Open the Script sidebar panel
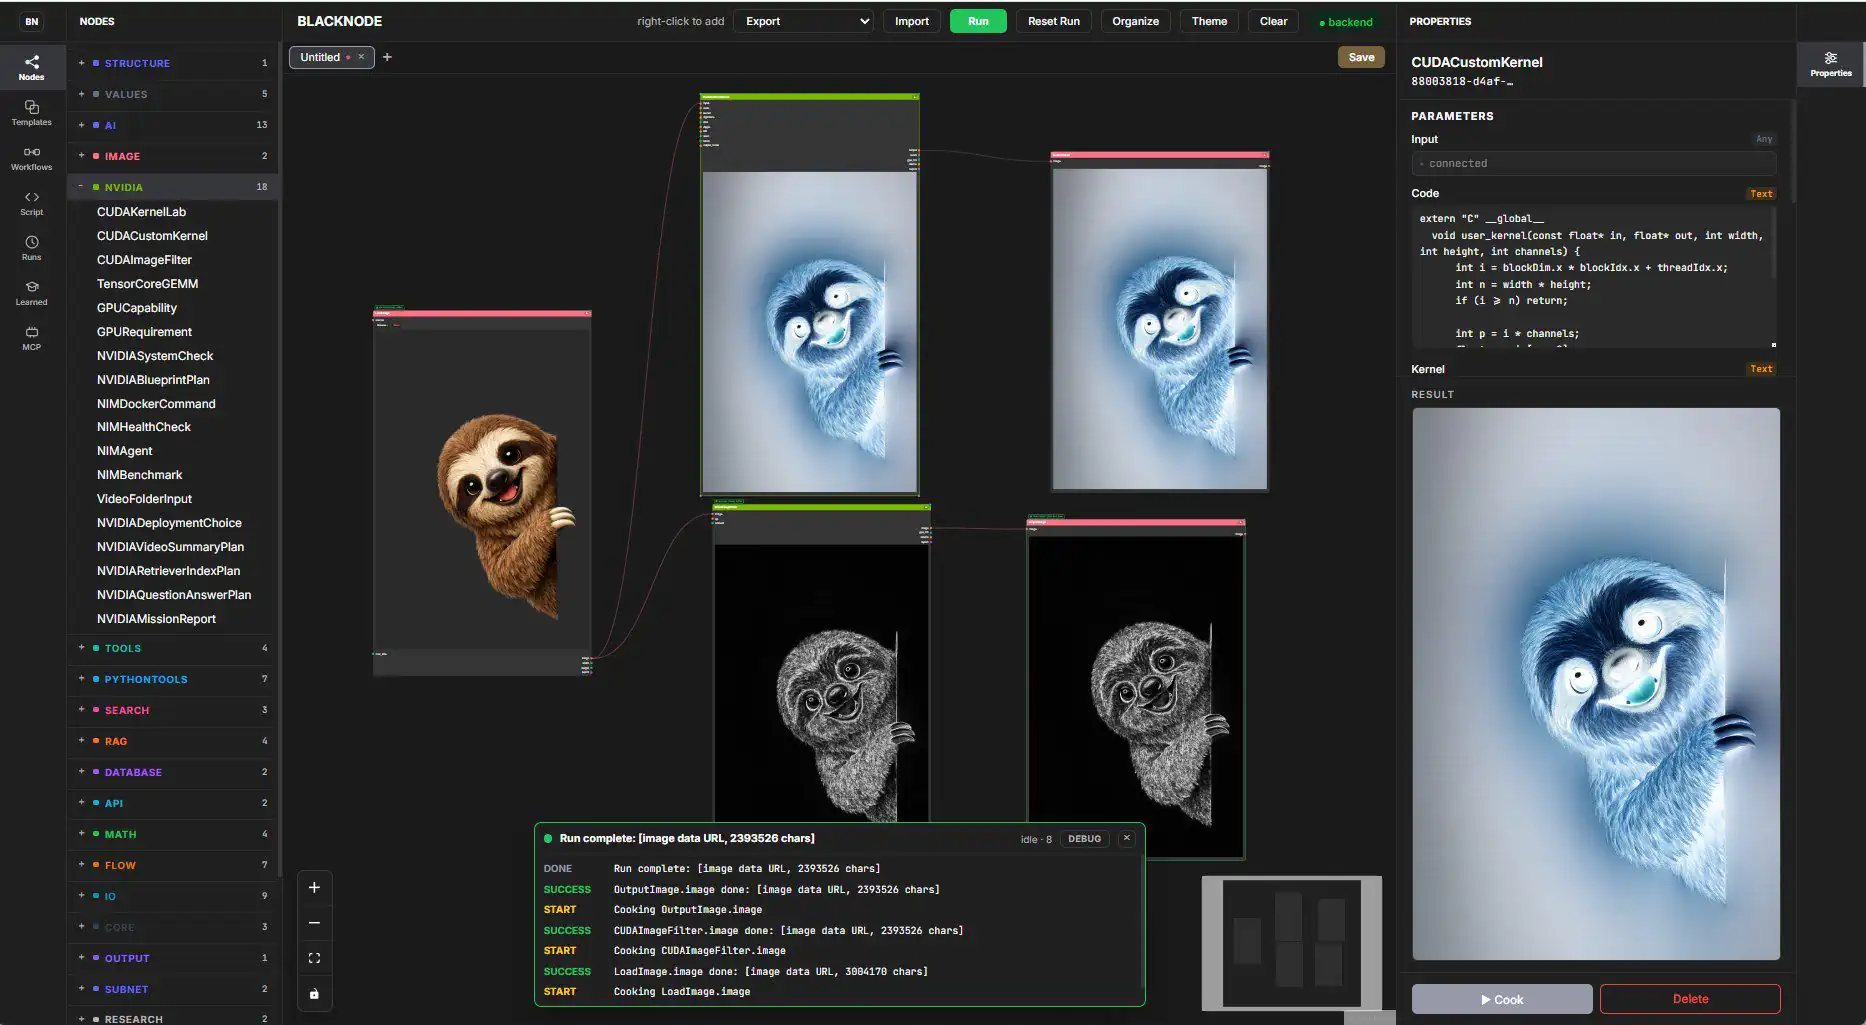The height and width of the screenshot is (1025, 1866). point(32,203)
